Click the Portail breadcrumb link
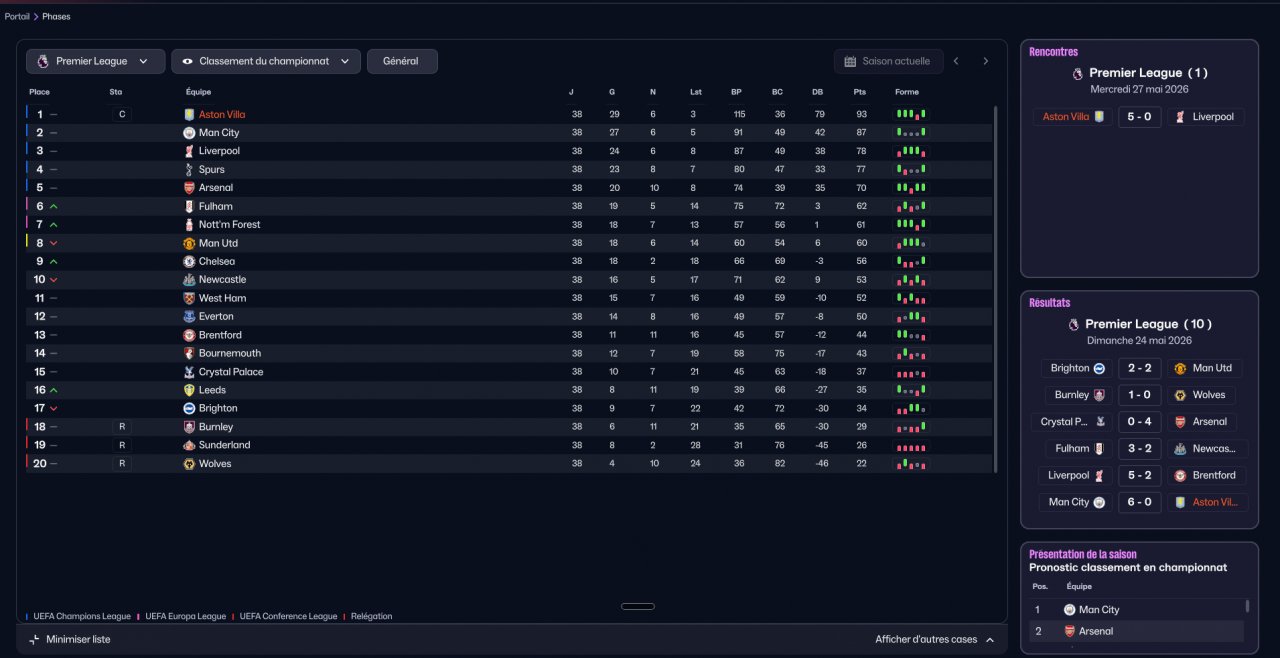The height and width of the screenshot is (658, 1280). pos(17,16)
